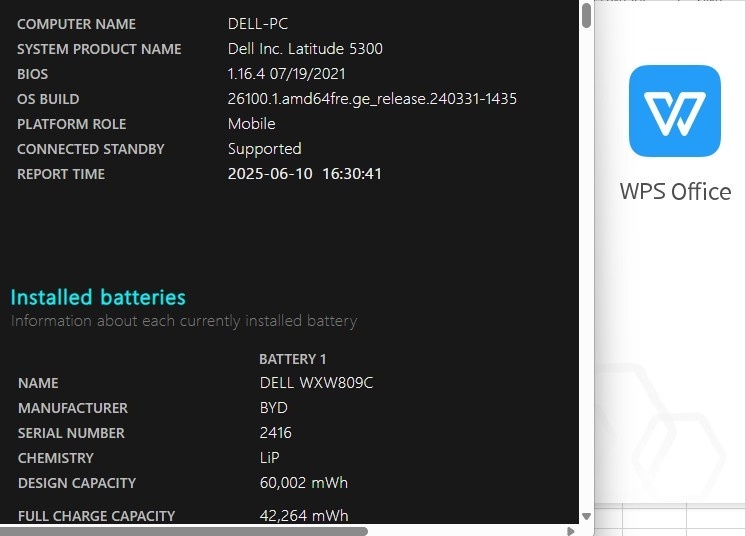Image resolution: width=745 pixels, height=536 pixels.
Task: Click the full charge capacity '42,264 mWh'
Action: tap(304, 516)
